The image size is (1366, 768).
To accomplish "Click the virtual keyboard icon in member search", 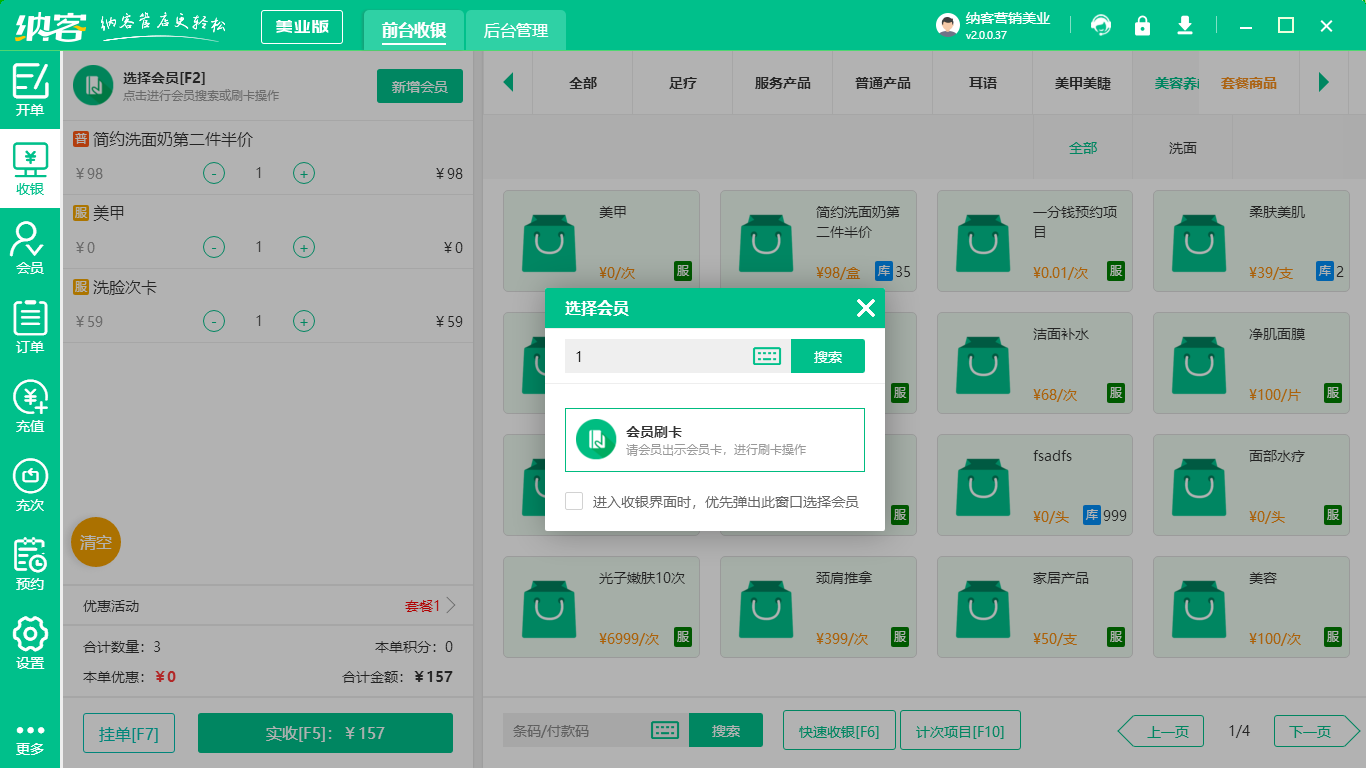I will [x=767, y=356].
